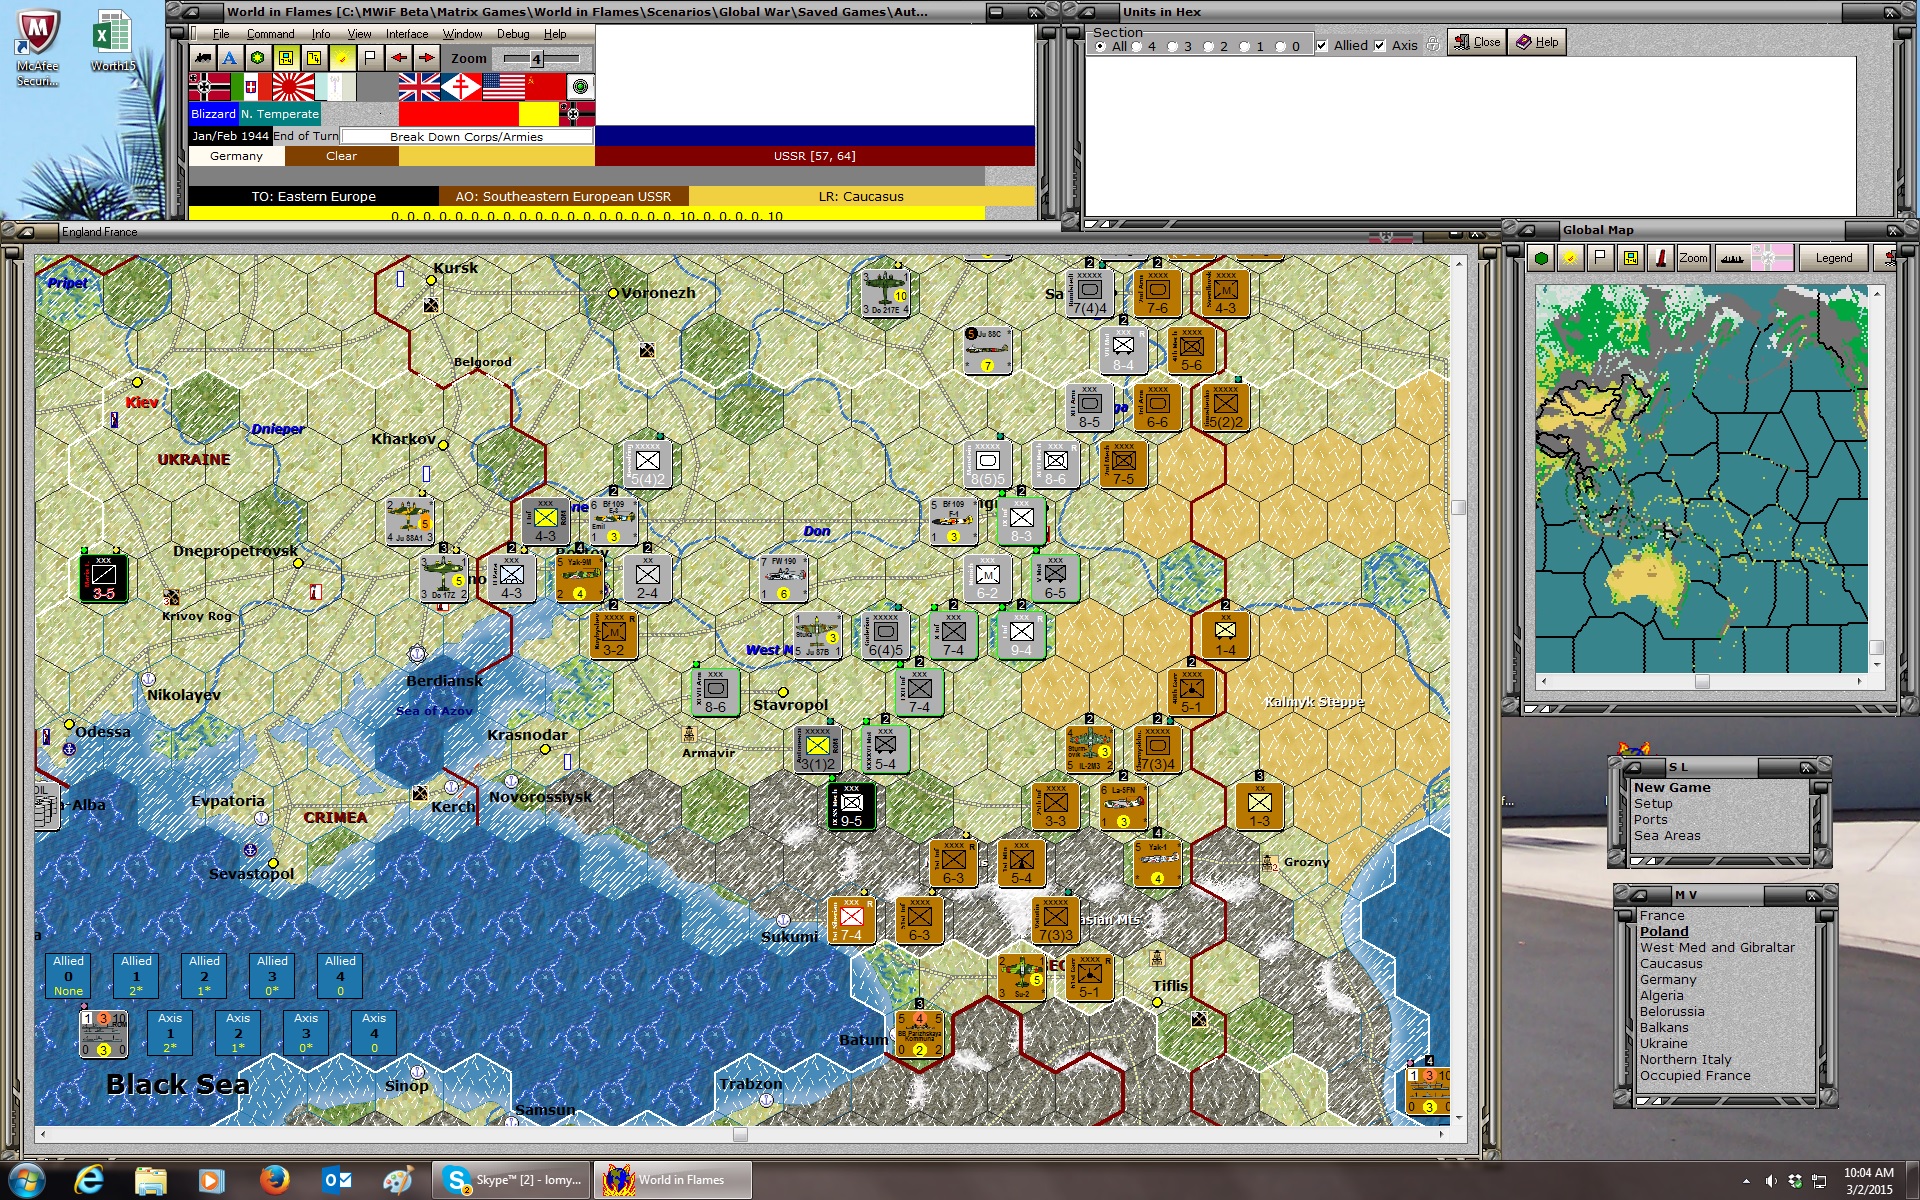Click the locomotive rail toolbar icon
The image size is (1920, 1200).
[203, 58]
